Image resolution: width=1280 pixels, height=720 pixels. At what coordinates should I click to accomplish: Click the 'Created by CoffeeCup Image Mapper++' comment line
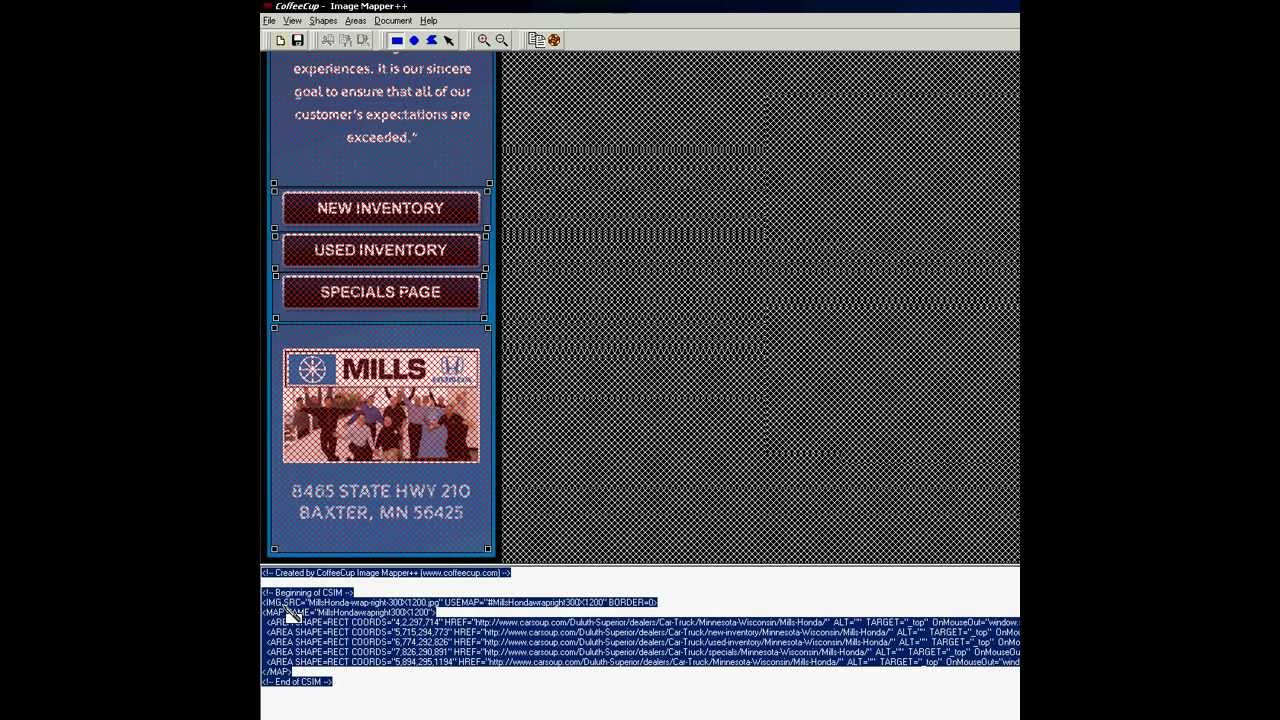(386, 573)
